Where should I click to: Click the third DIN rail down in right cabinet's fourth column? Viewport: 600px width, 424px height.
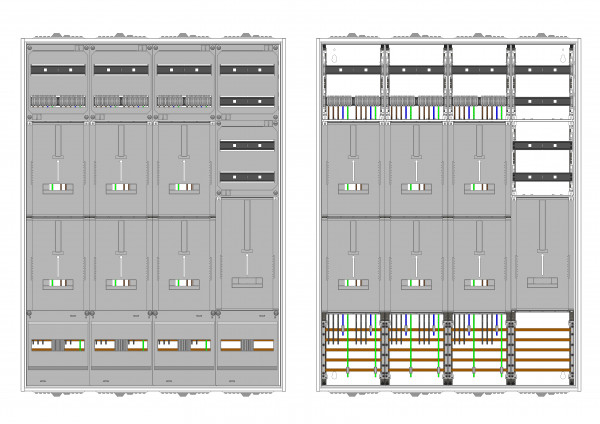tap(543, 145)
